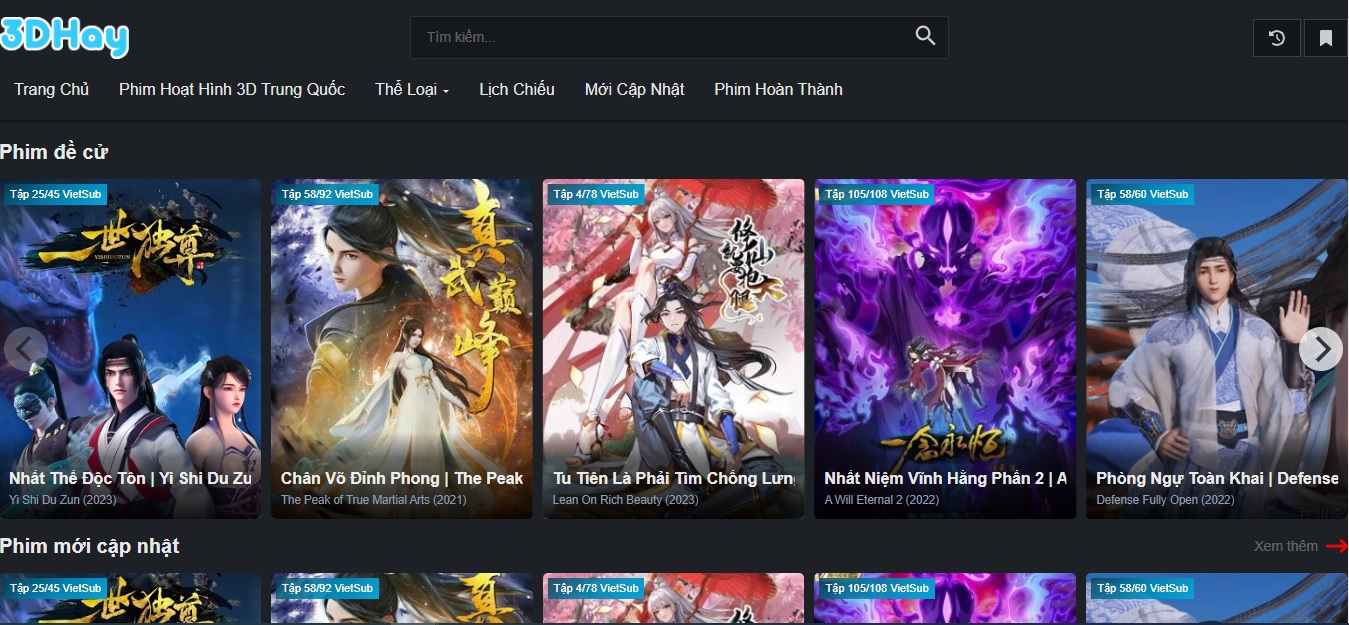This screenshot has width=1349, height=625.
Task: Open Tập 58/60 card under Phim mới cập nhật
Action: (x=1217, y=599)
